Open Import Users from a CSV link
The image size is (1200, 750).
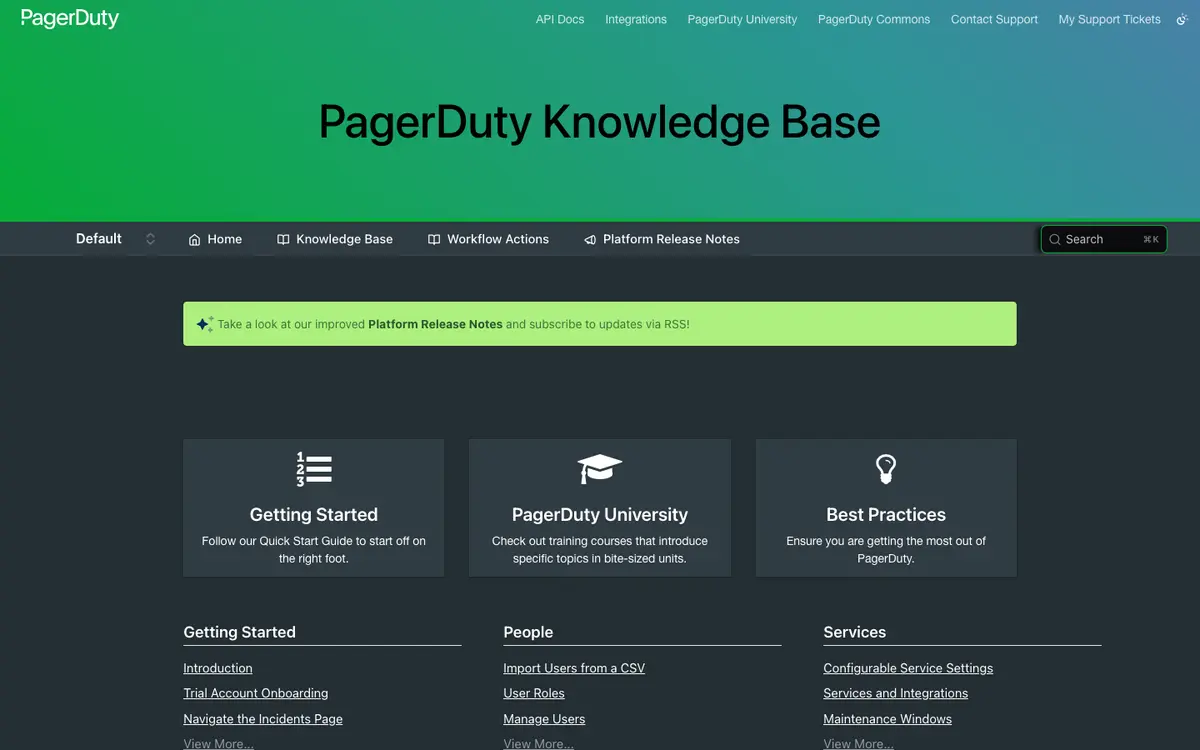(574, 668)
